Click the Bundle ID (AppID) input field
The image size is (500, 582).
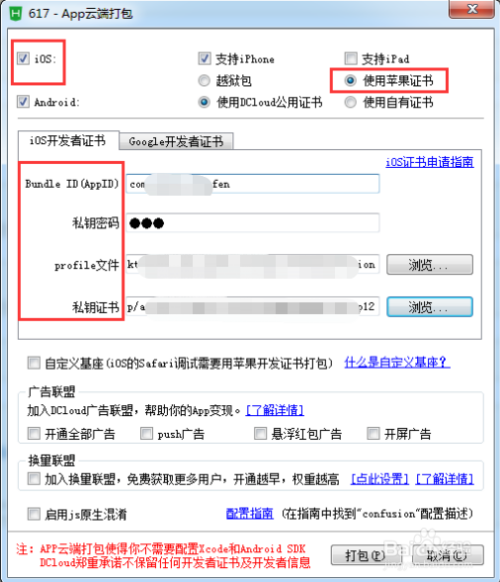253,184
